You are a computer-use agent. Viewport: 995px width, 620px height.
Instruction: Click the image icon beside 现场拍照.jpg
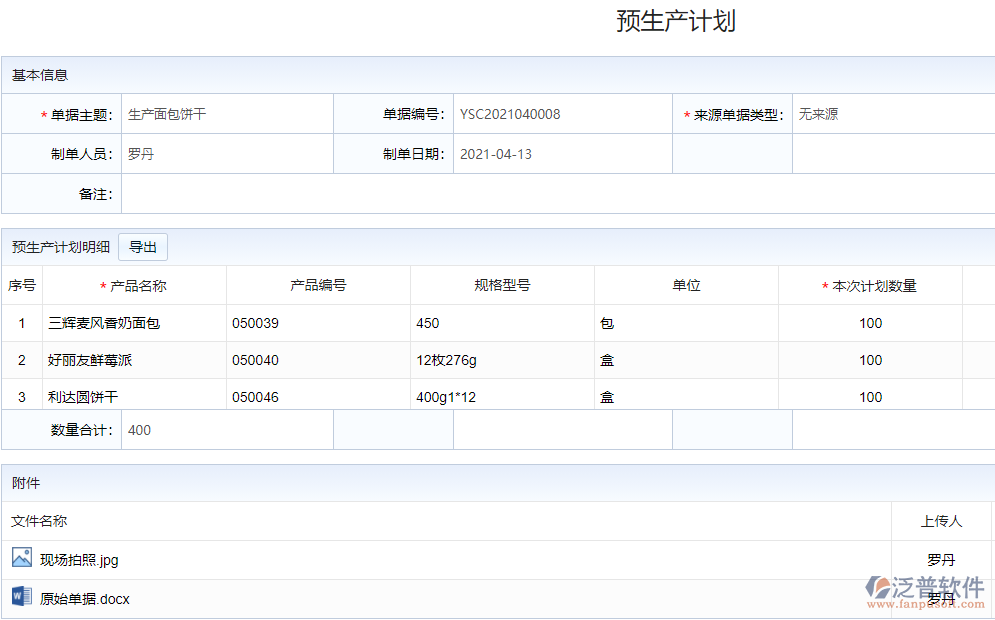20,558
